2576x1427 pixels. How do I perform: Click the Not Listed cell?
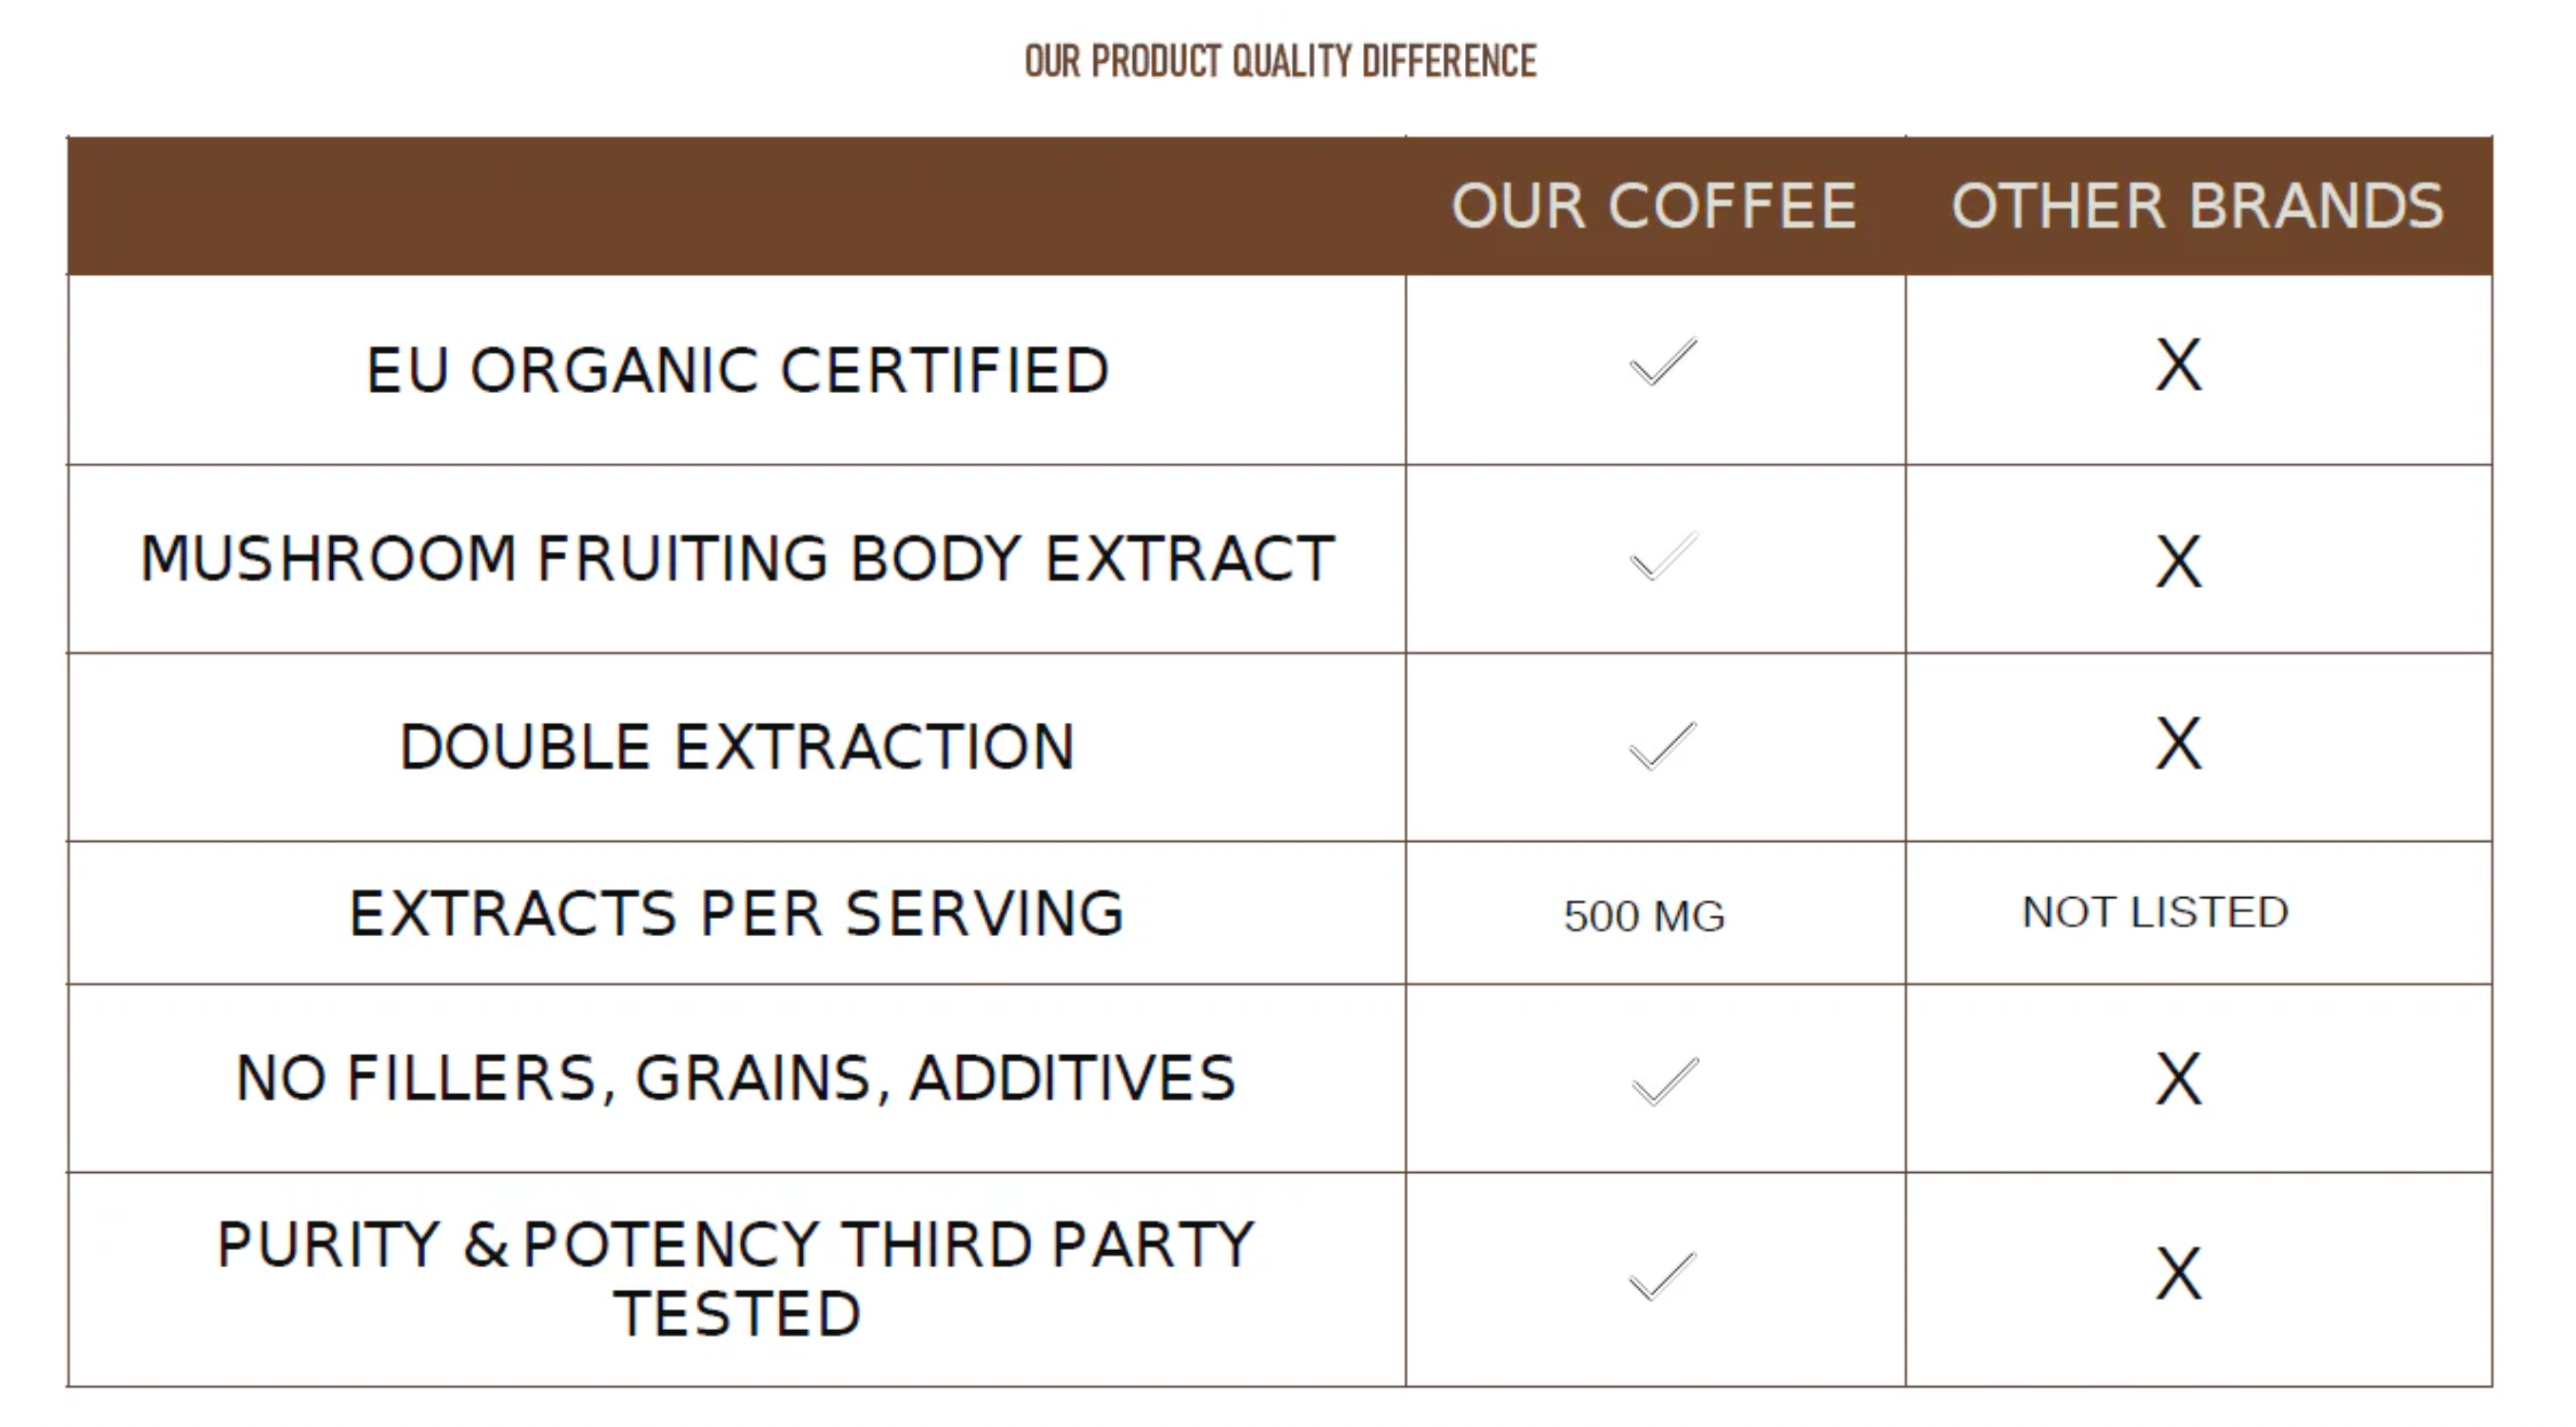pyautogui.click(x=2155, y=912)
